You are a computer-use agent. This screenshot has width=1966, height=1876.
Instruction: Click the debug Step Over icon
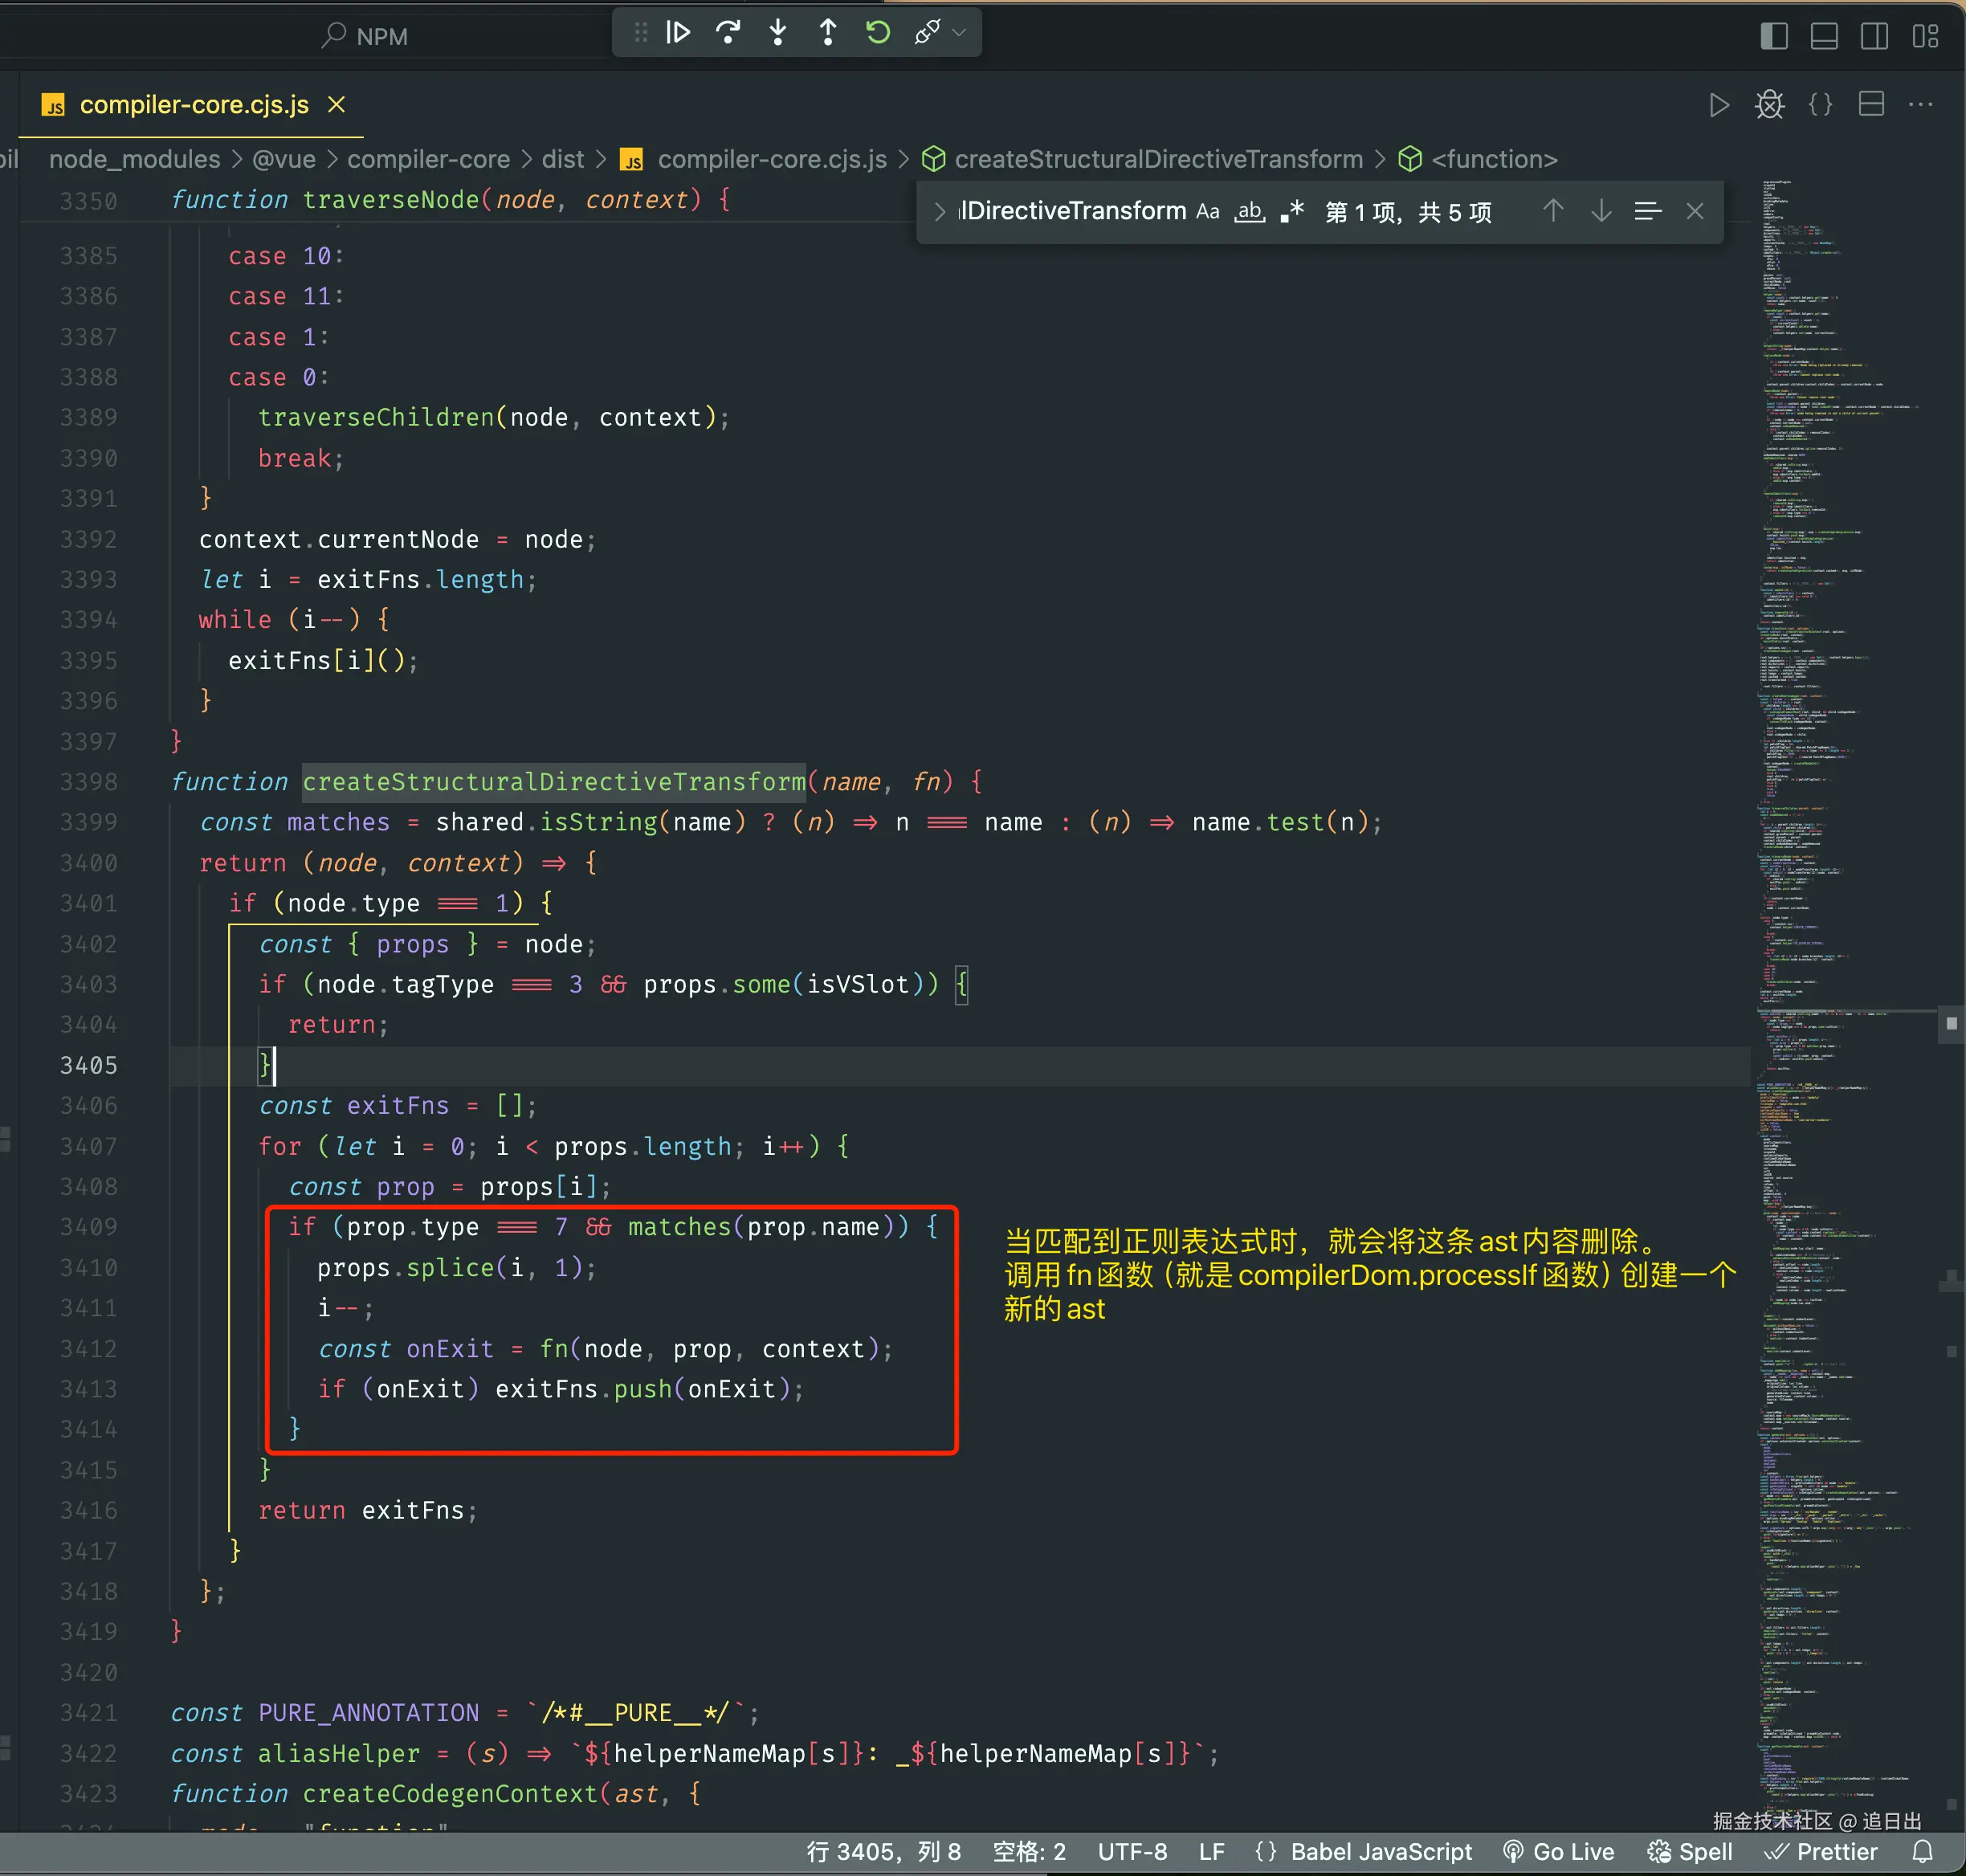point(728,33)
